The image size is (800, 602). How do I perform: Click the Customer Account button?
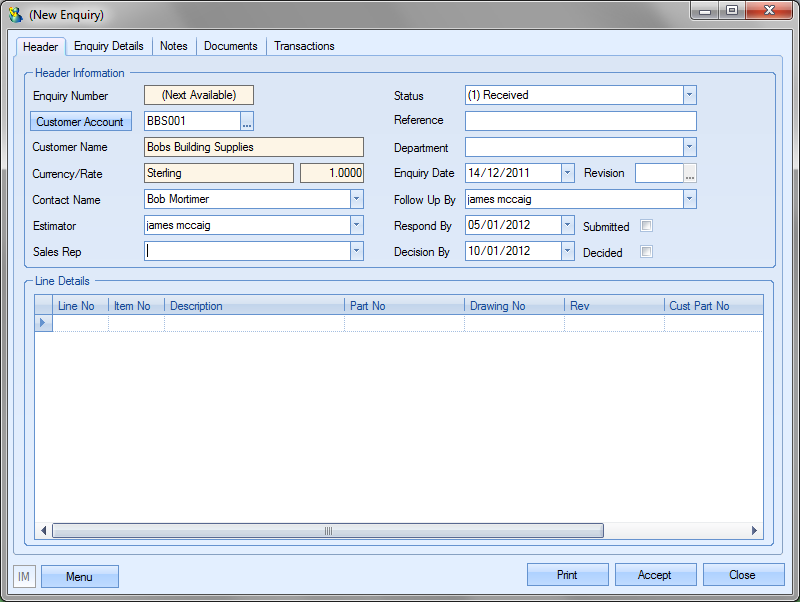tap(80, 122)
